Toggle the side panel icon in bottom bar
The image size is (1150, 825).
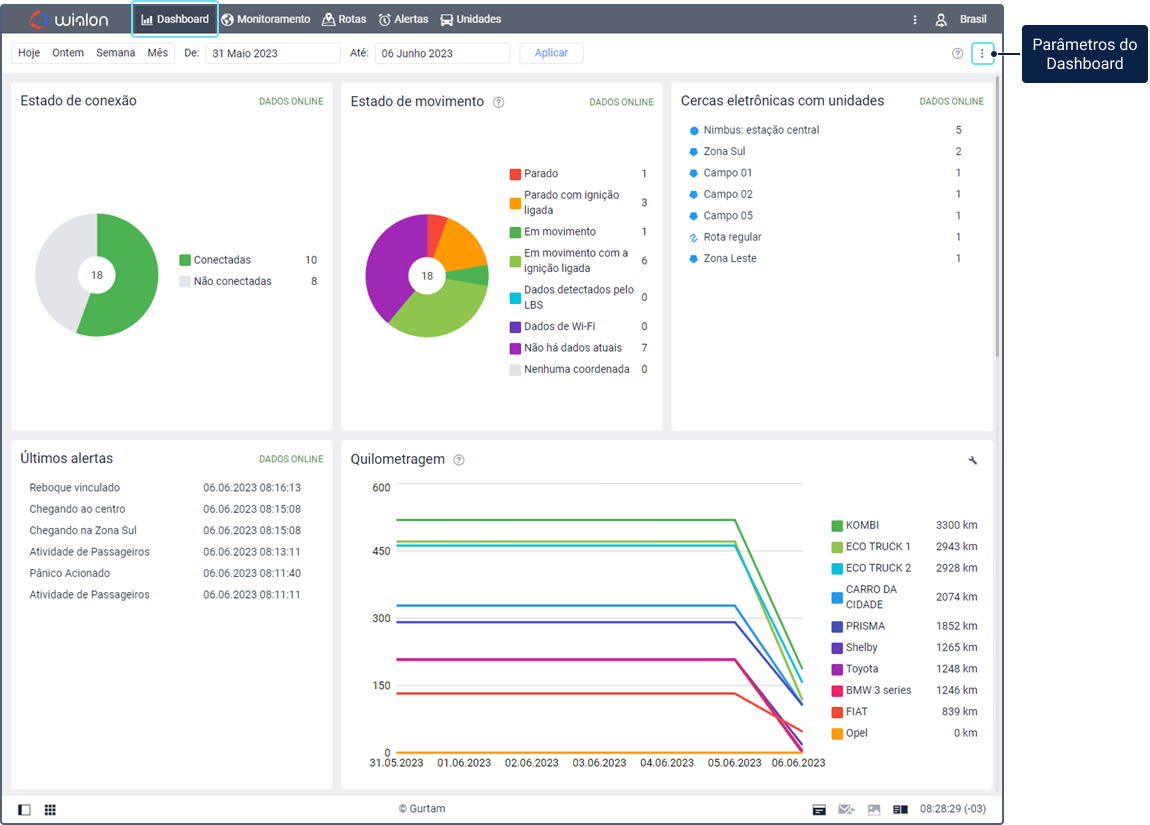click(24, 809)
